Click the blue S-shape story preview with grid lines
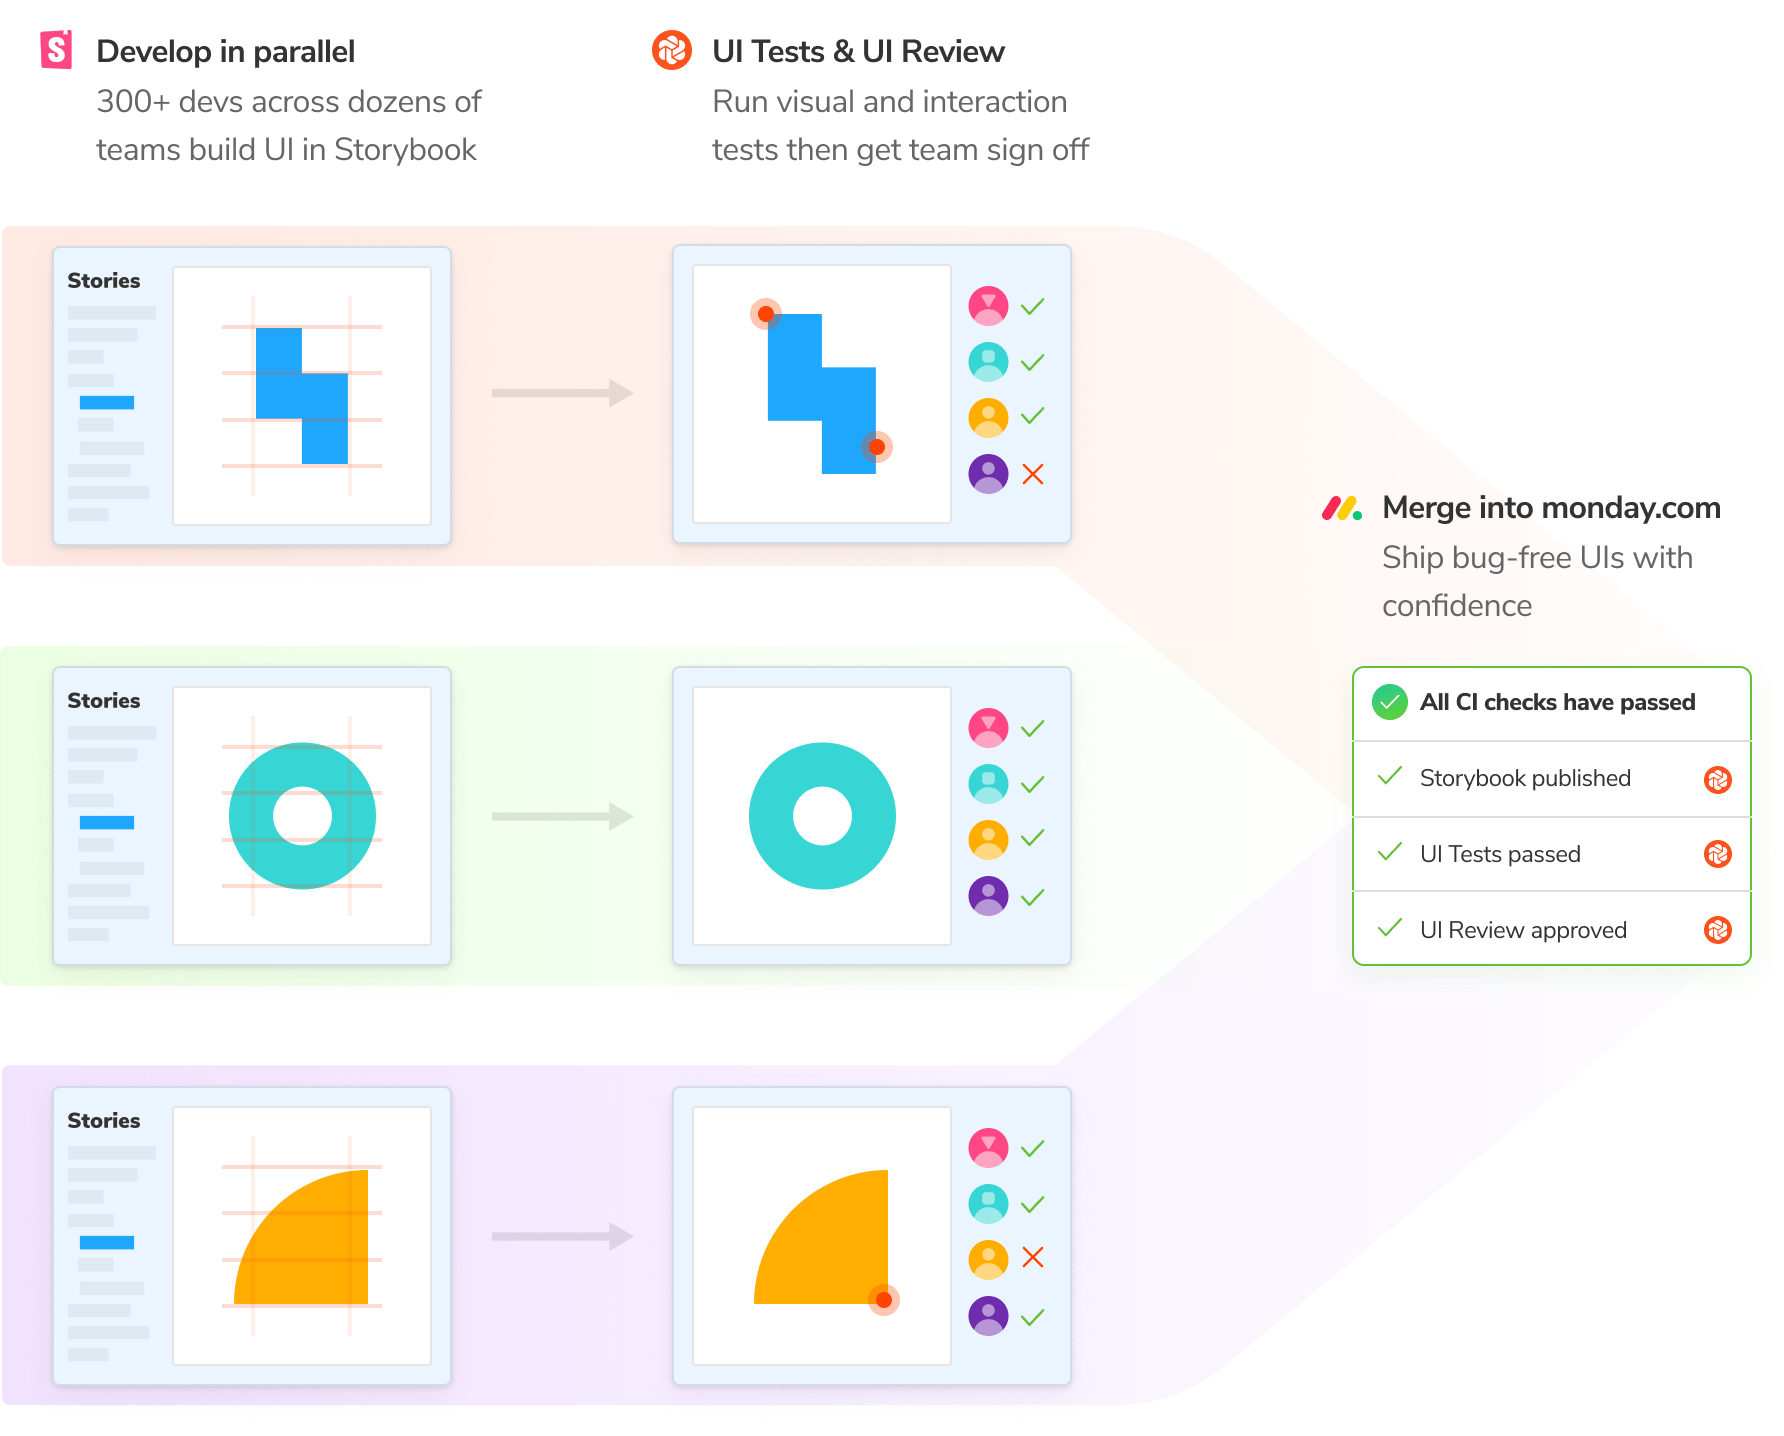The width and height of the screenshot is (1784, 1436). (302, 396)
